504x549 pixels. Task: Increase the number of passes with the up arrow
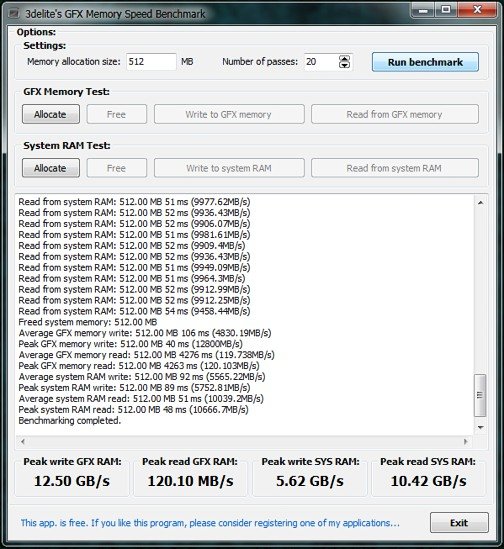pyautogui.click(x=344, y=59)
